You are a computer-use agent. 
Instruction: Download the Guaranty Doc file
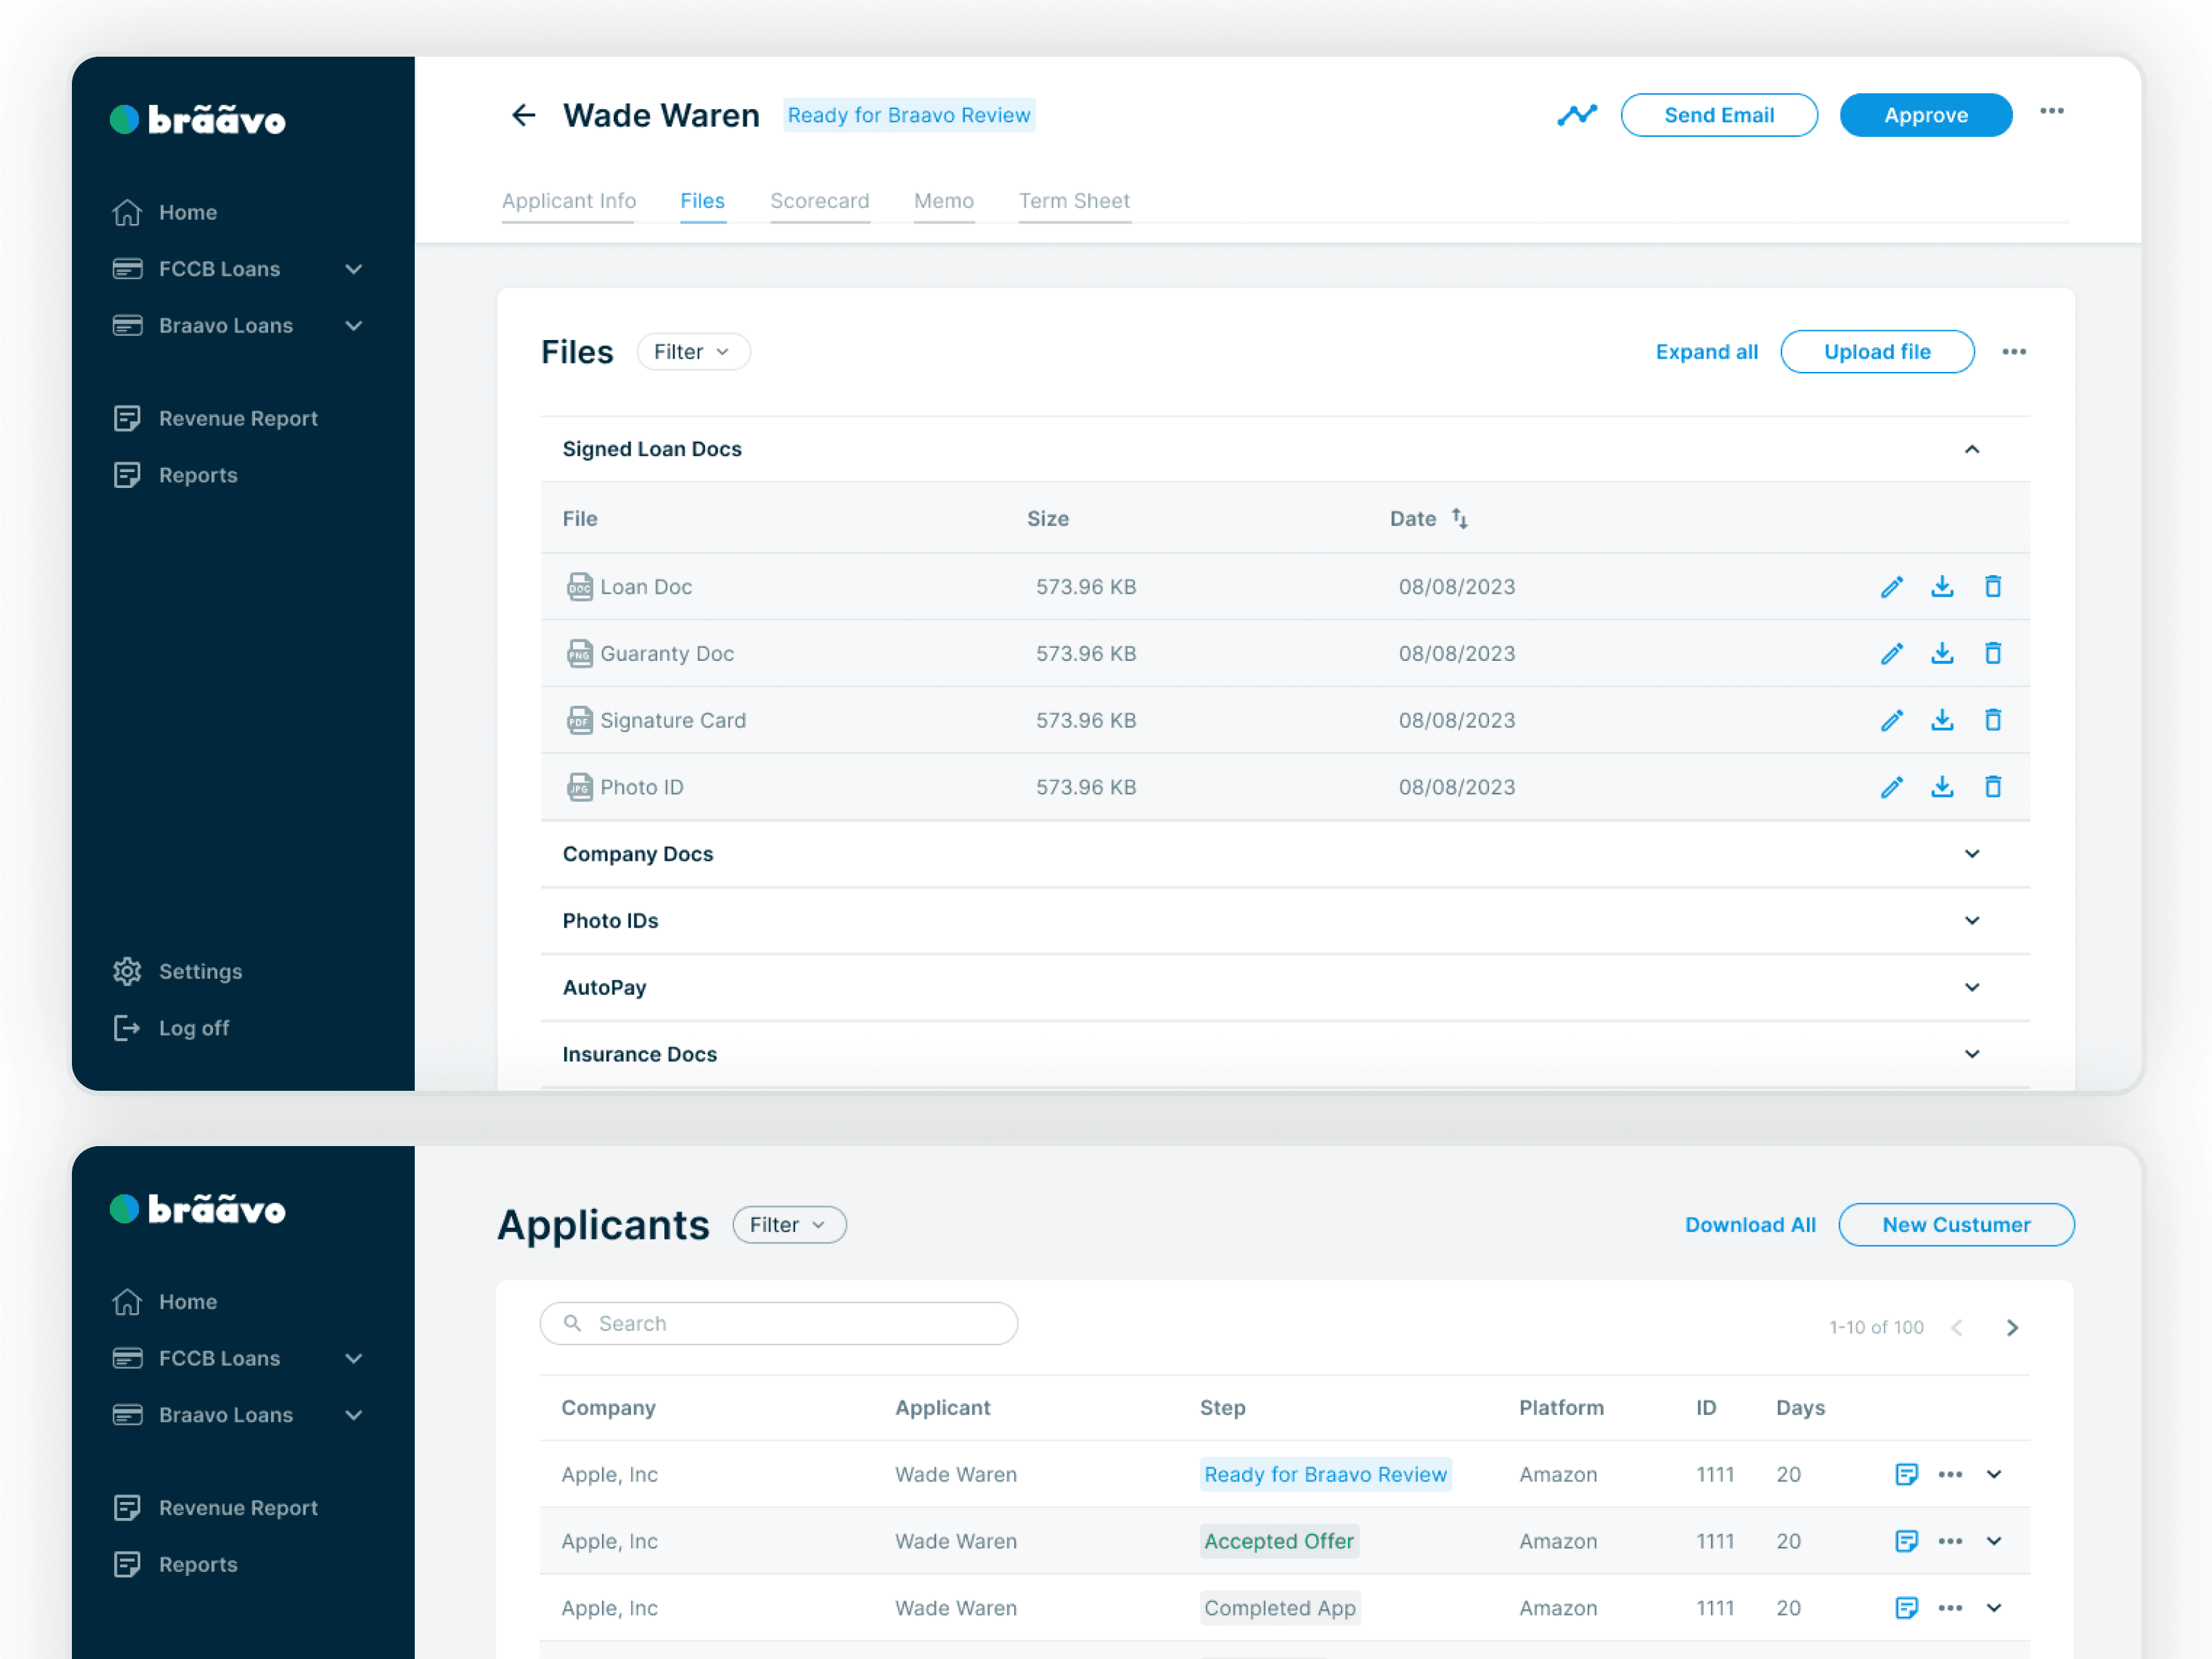(x=1941, y=653)
